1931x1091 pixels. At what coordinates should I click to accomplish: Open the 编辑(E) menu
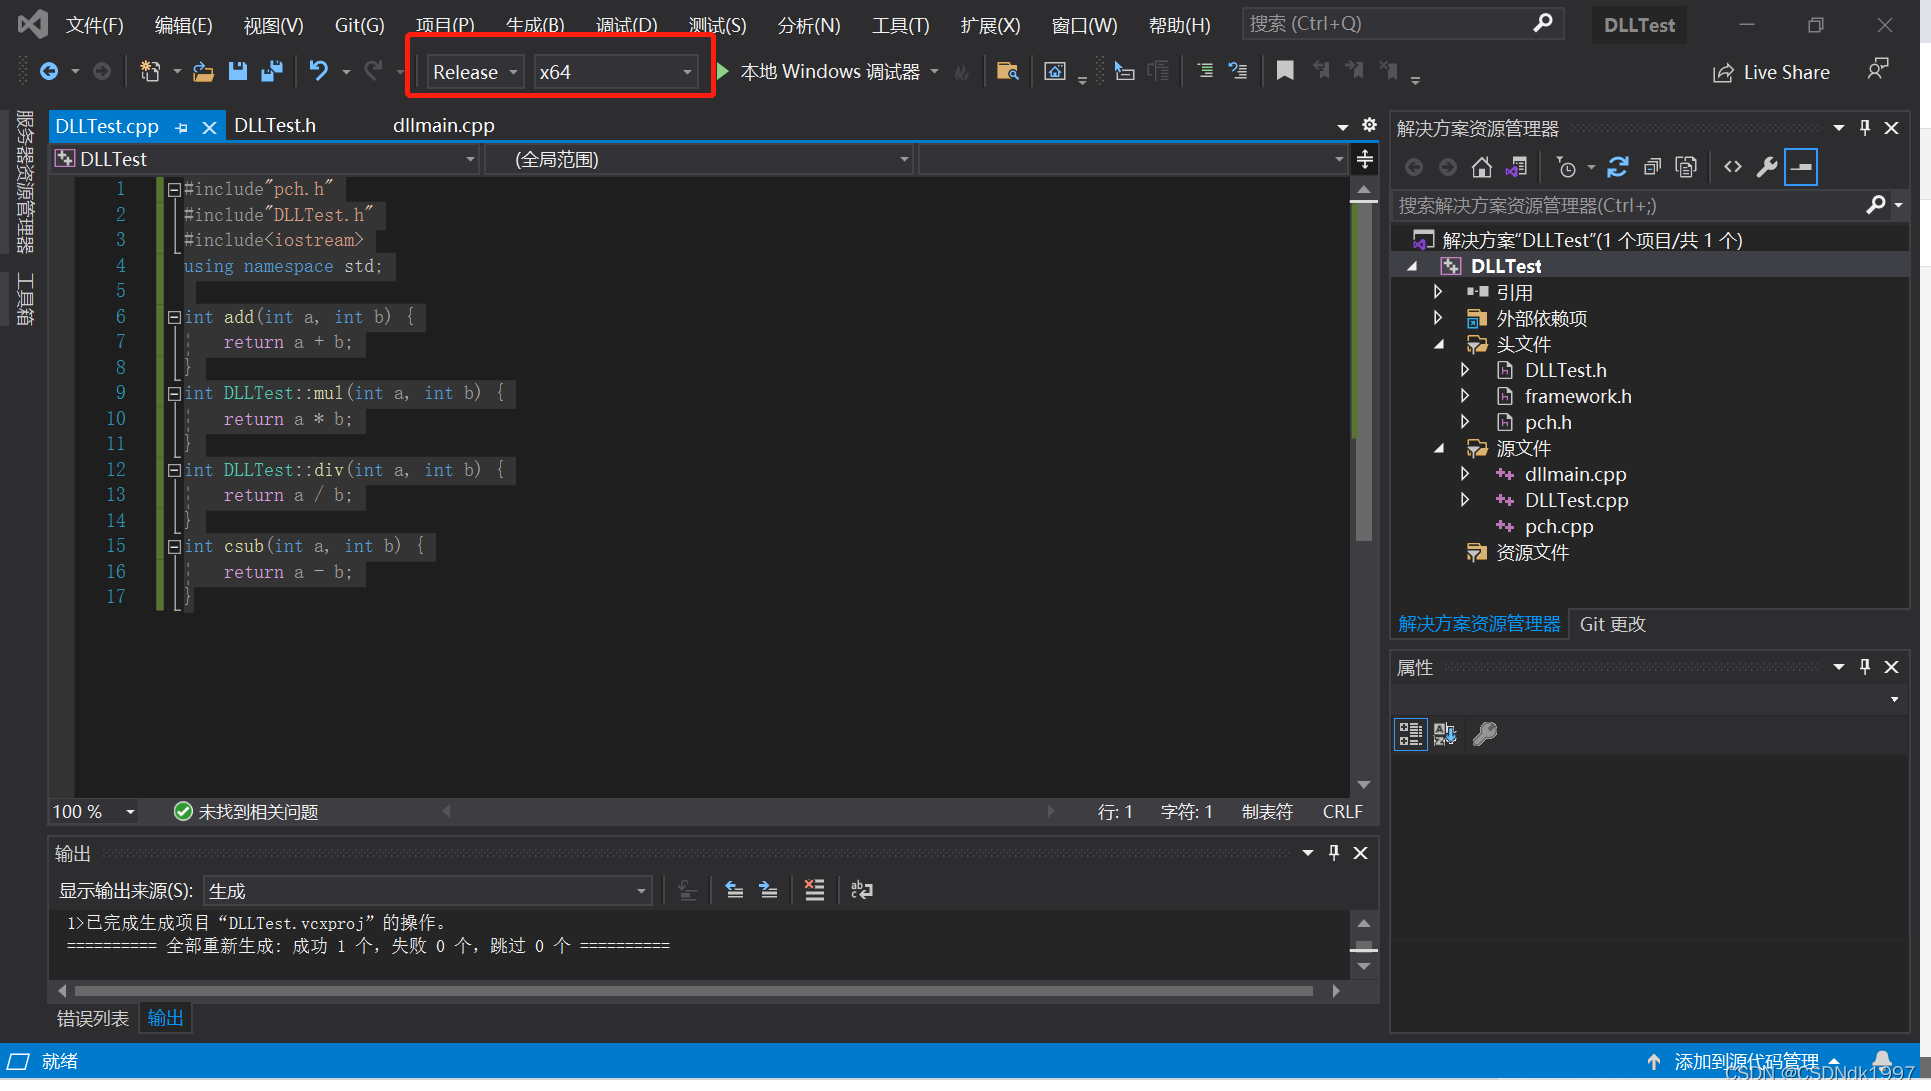(183, 25)
